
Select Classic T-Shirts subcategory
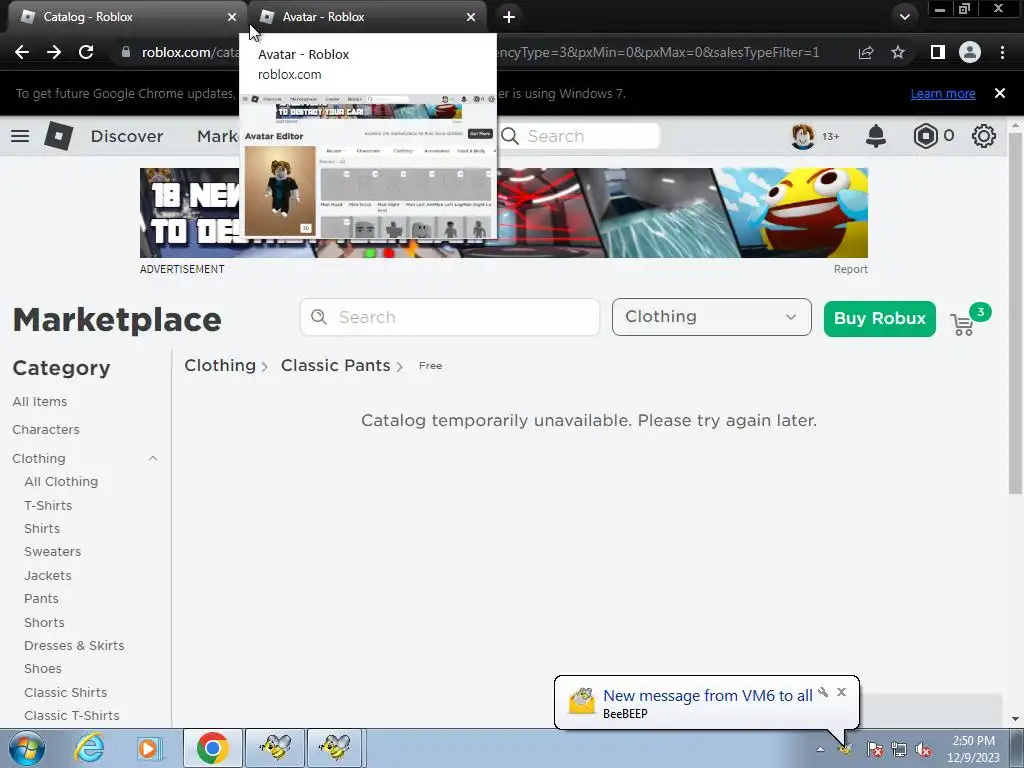(x=71, y=716)
